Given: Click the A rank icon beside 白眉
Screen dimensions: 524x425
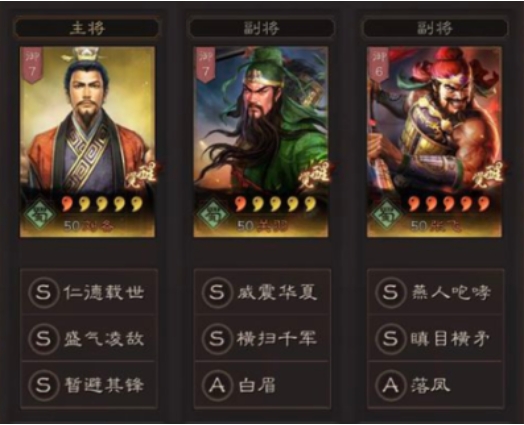Looking at the screenshot, I should pos(217,385).
